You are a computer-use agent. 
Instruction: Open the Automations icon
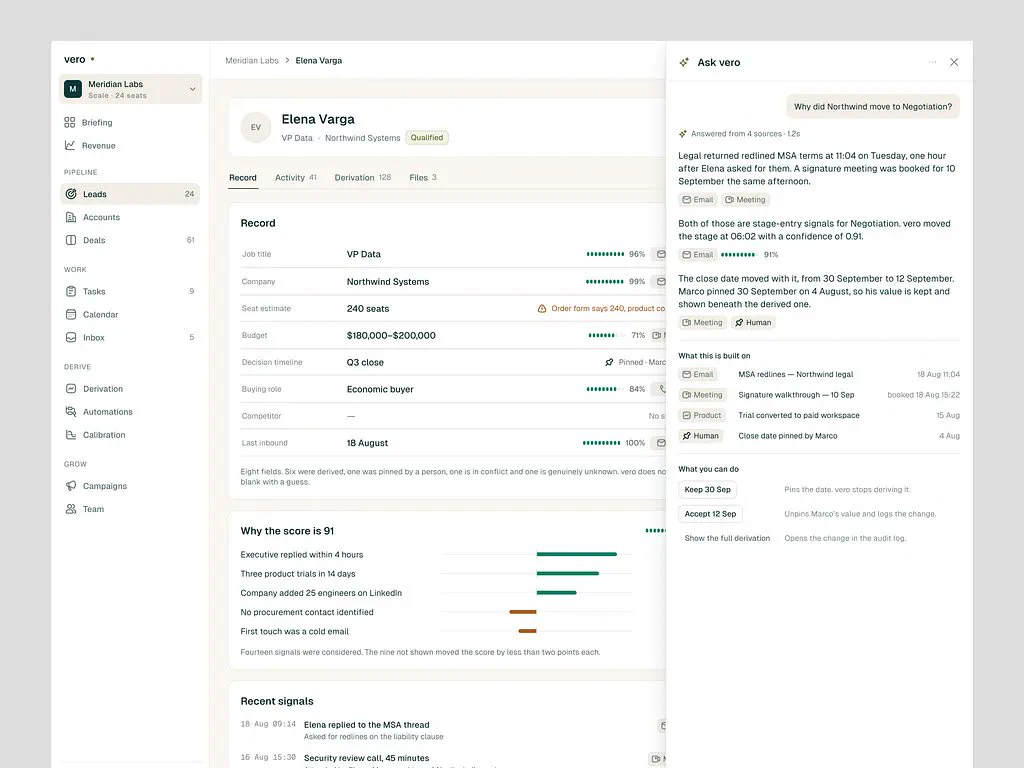(71, 412)
